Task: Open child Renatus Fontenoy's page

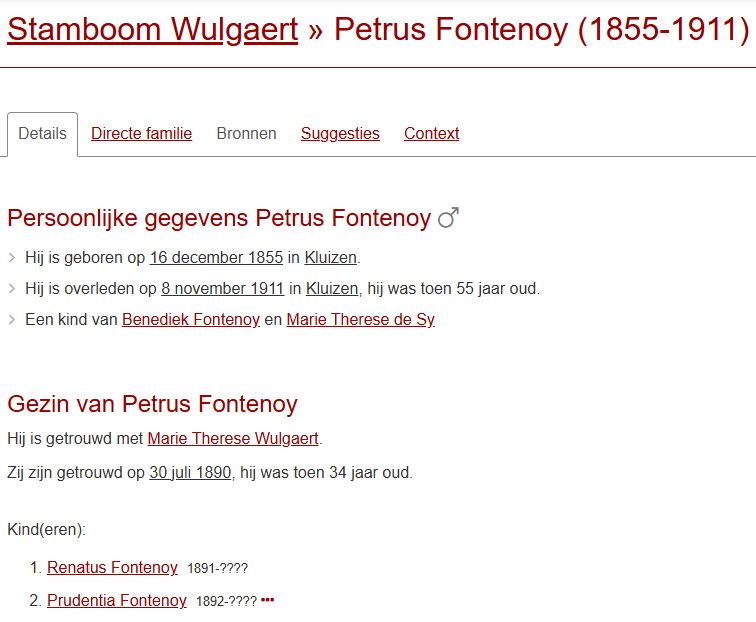Action: tap(112, 568)
